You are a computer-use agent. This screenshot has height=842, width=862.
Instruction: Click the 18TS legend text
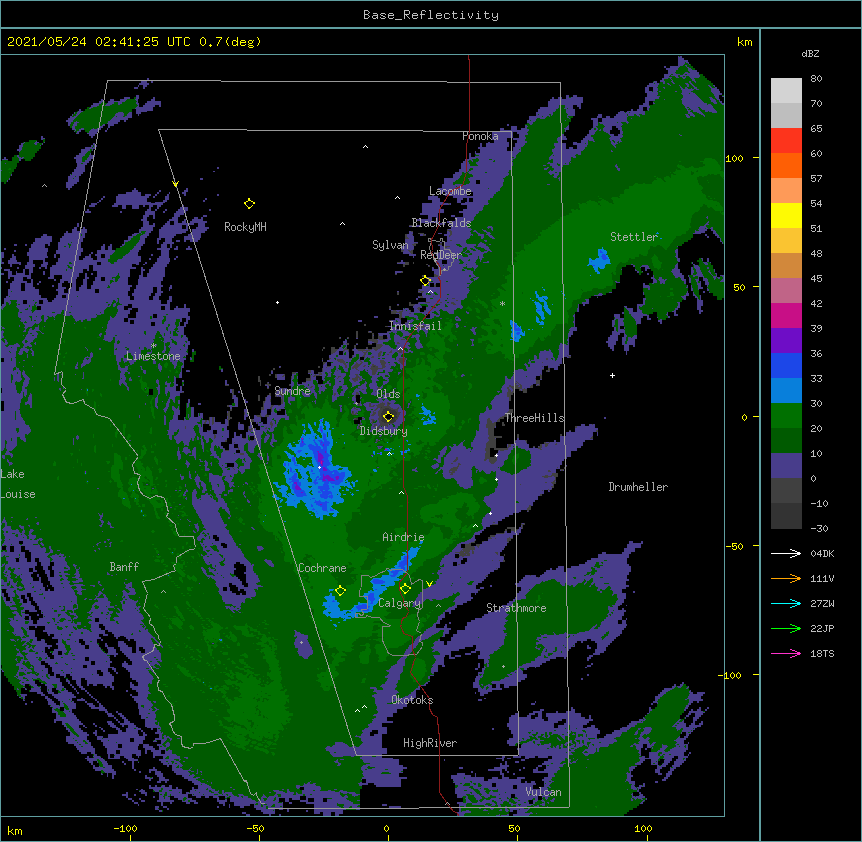tap(822, 653)
